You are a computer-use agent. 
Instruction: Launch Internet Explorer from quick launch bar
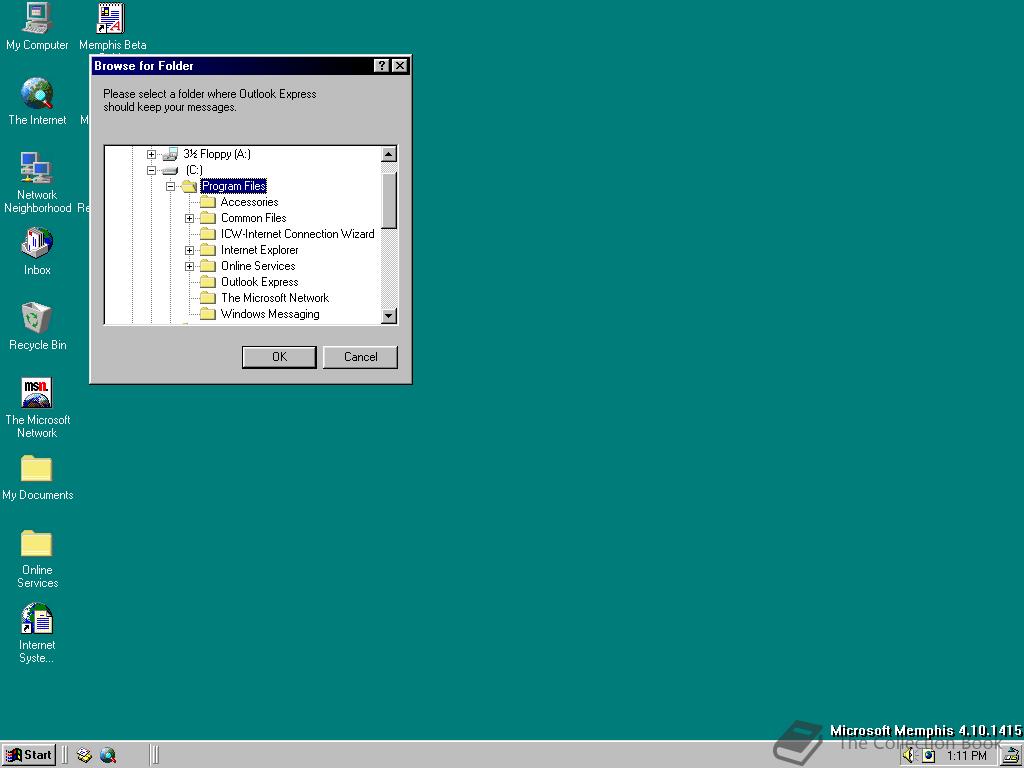[108, 756]
